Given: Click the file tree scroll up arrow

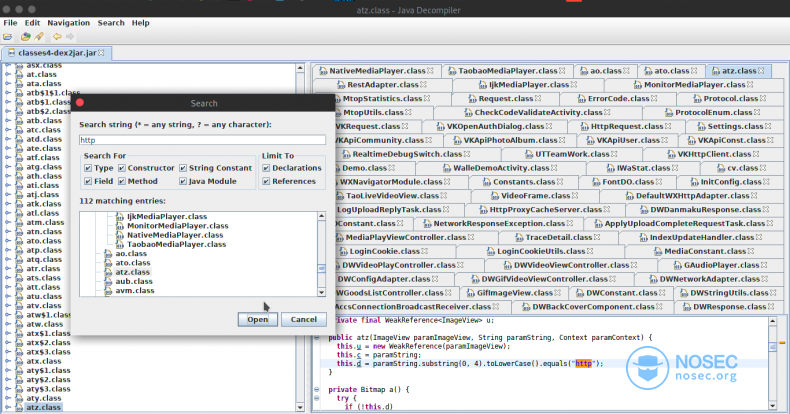Looking at the screenshot, I should pyautogui.click(x=300, y=68).
